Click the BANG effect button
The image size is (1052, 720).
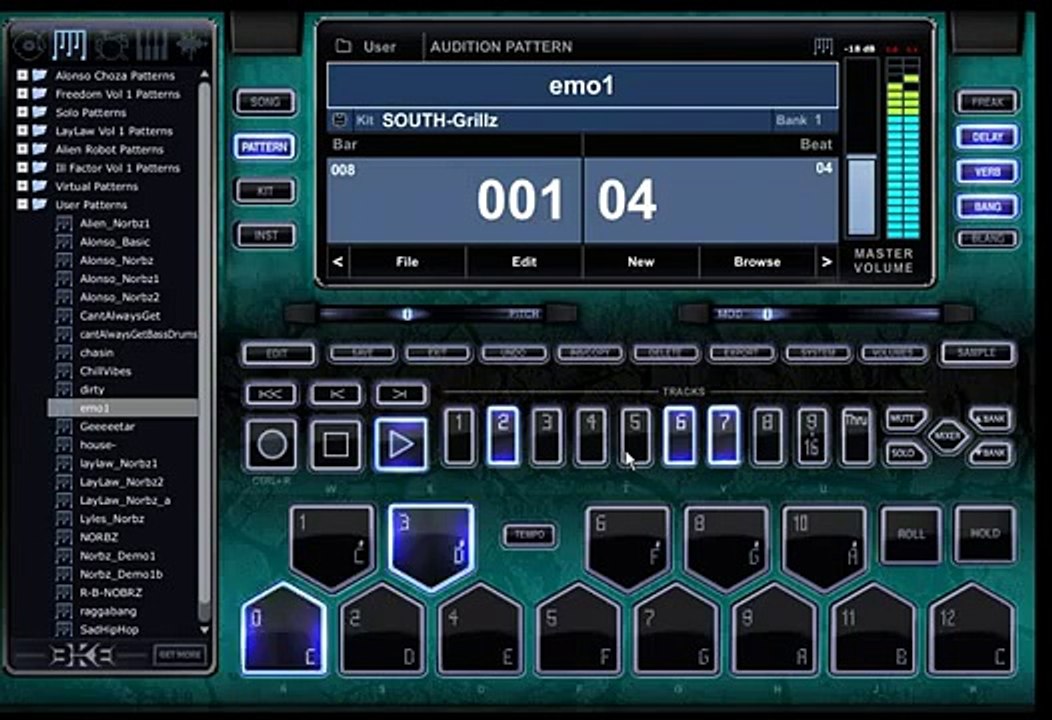coord(987,207)
